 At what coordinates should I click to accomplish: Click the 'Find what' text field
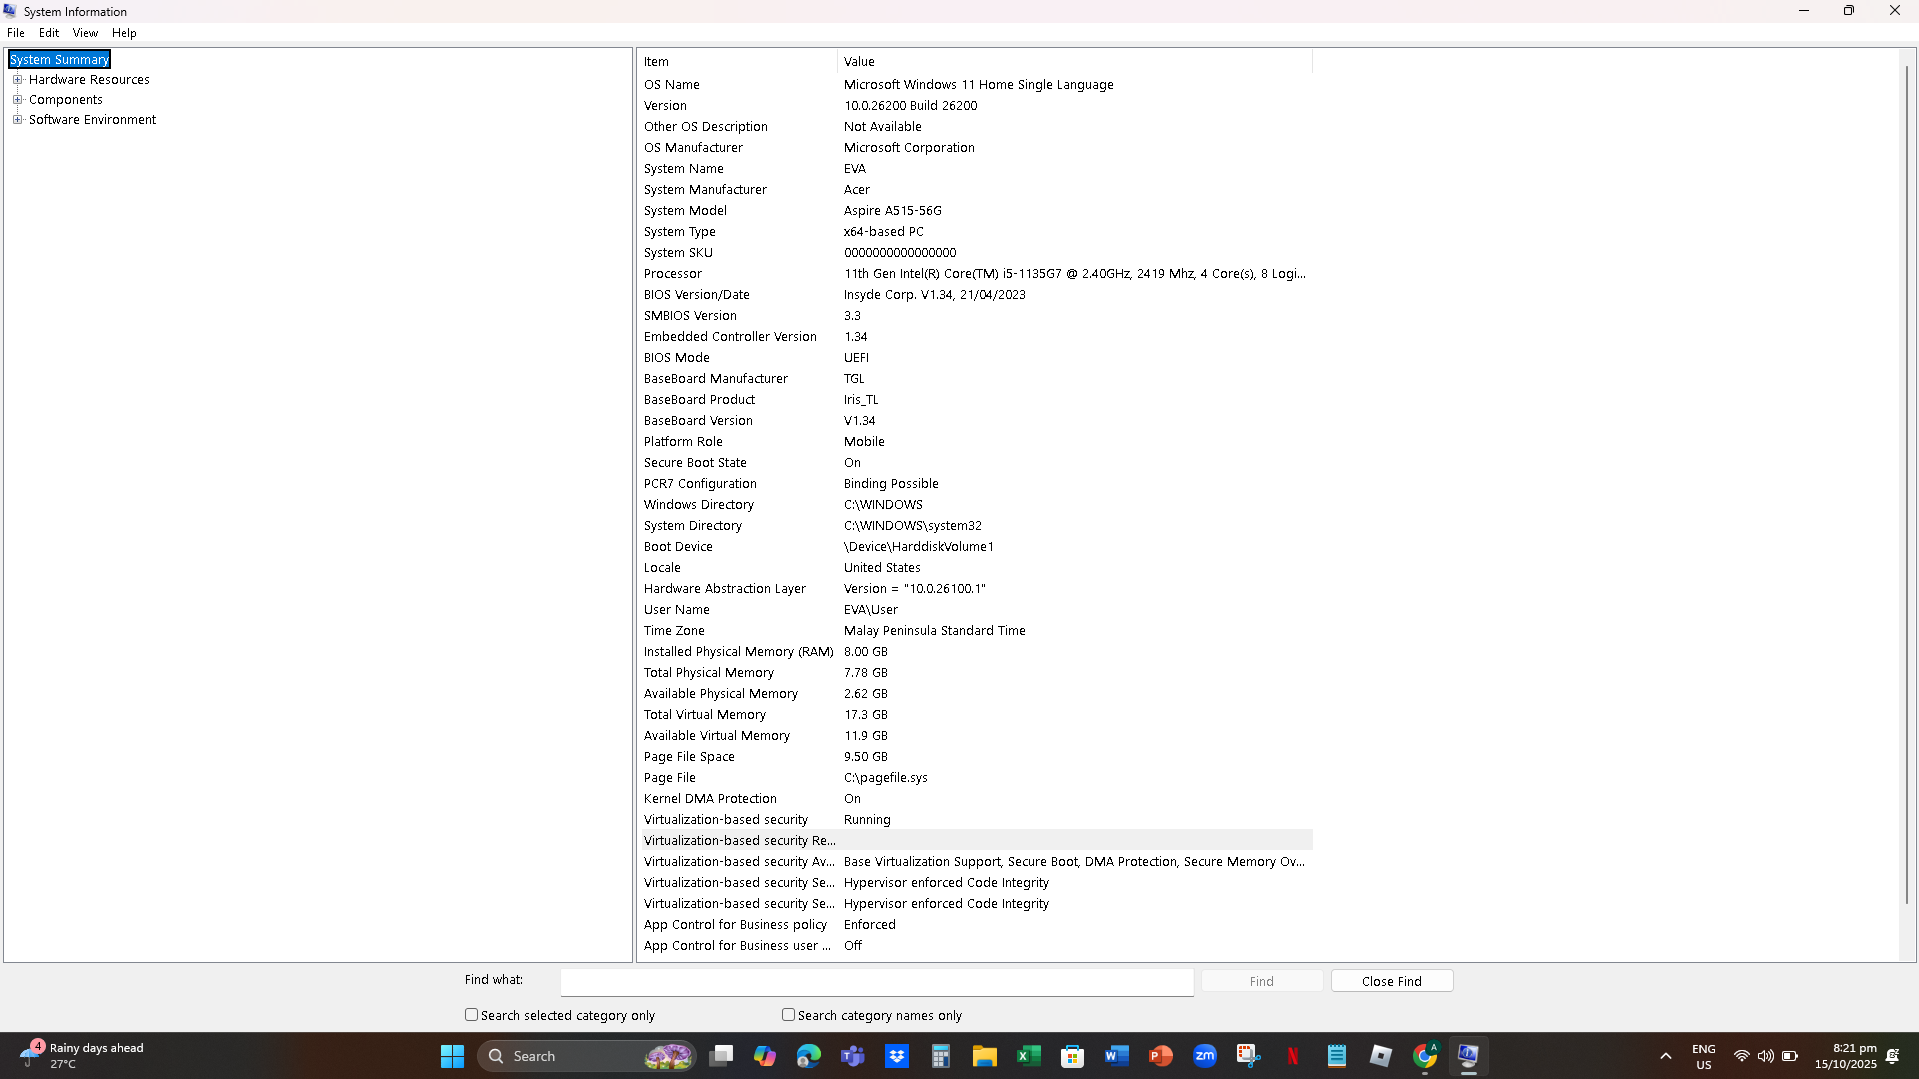coord(877,982)
